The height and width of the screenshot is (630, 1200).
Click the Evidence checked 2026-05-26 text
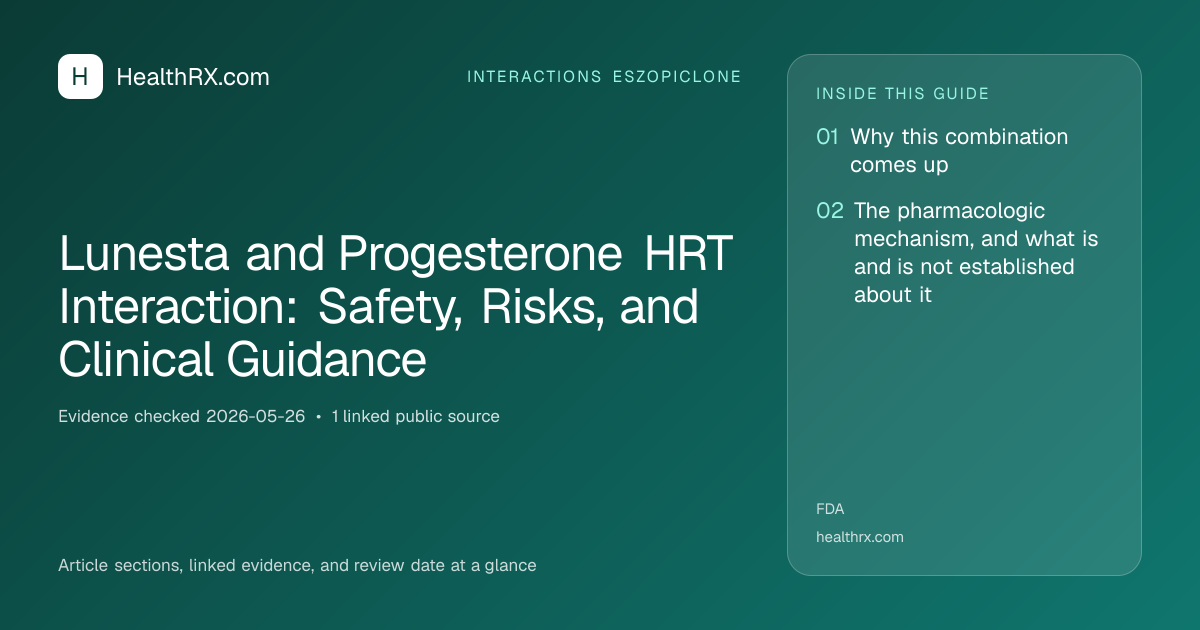(181, 416)
